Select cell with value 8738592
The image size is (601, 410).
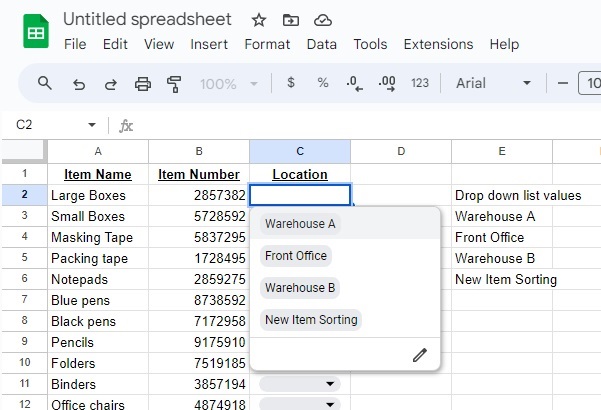tap(199, 300)
